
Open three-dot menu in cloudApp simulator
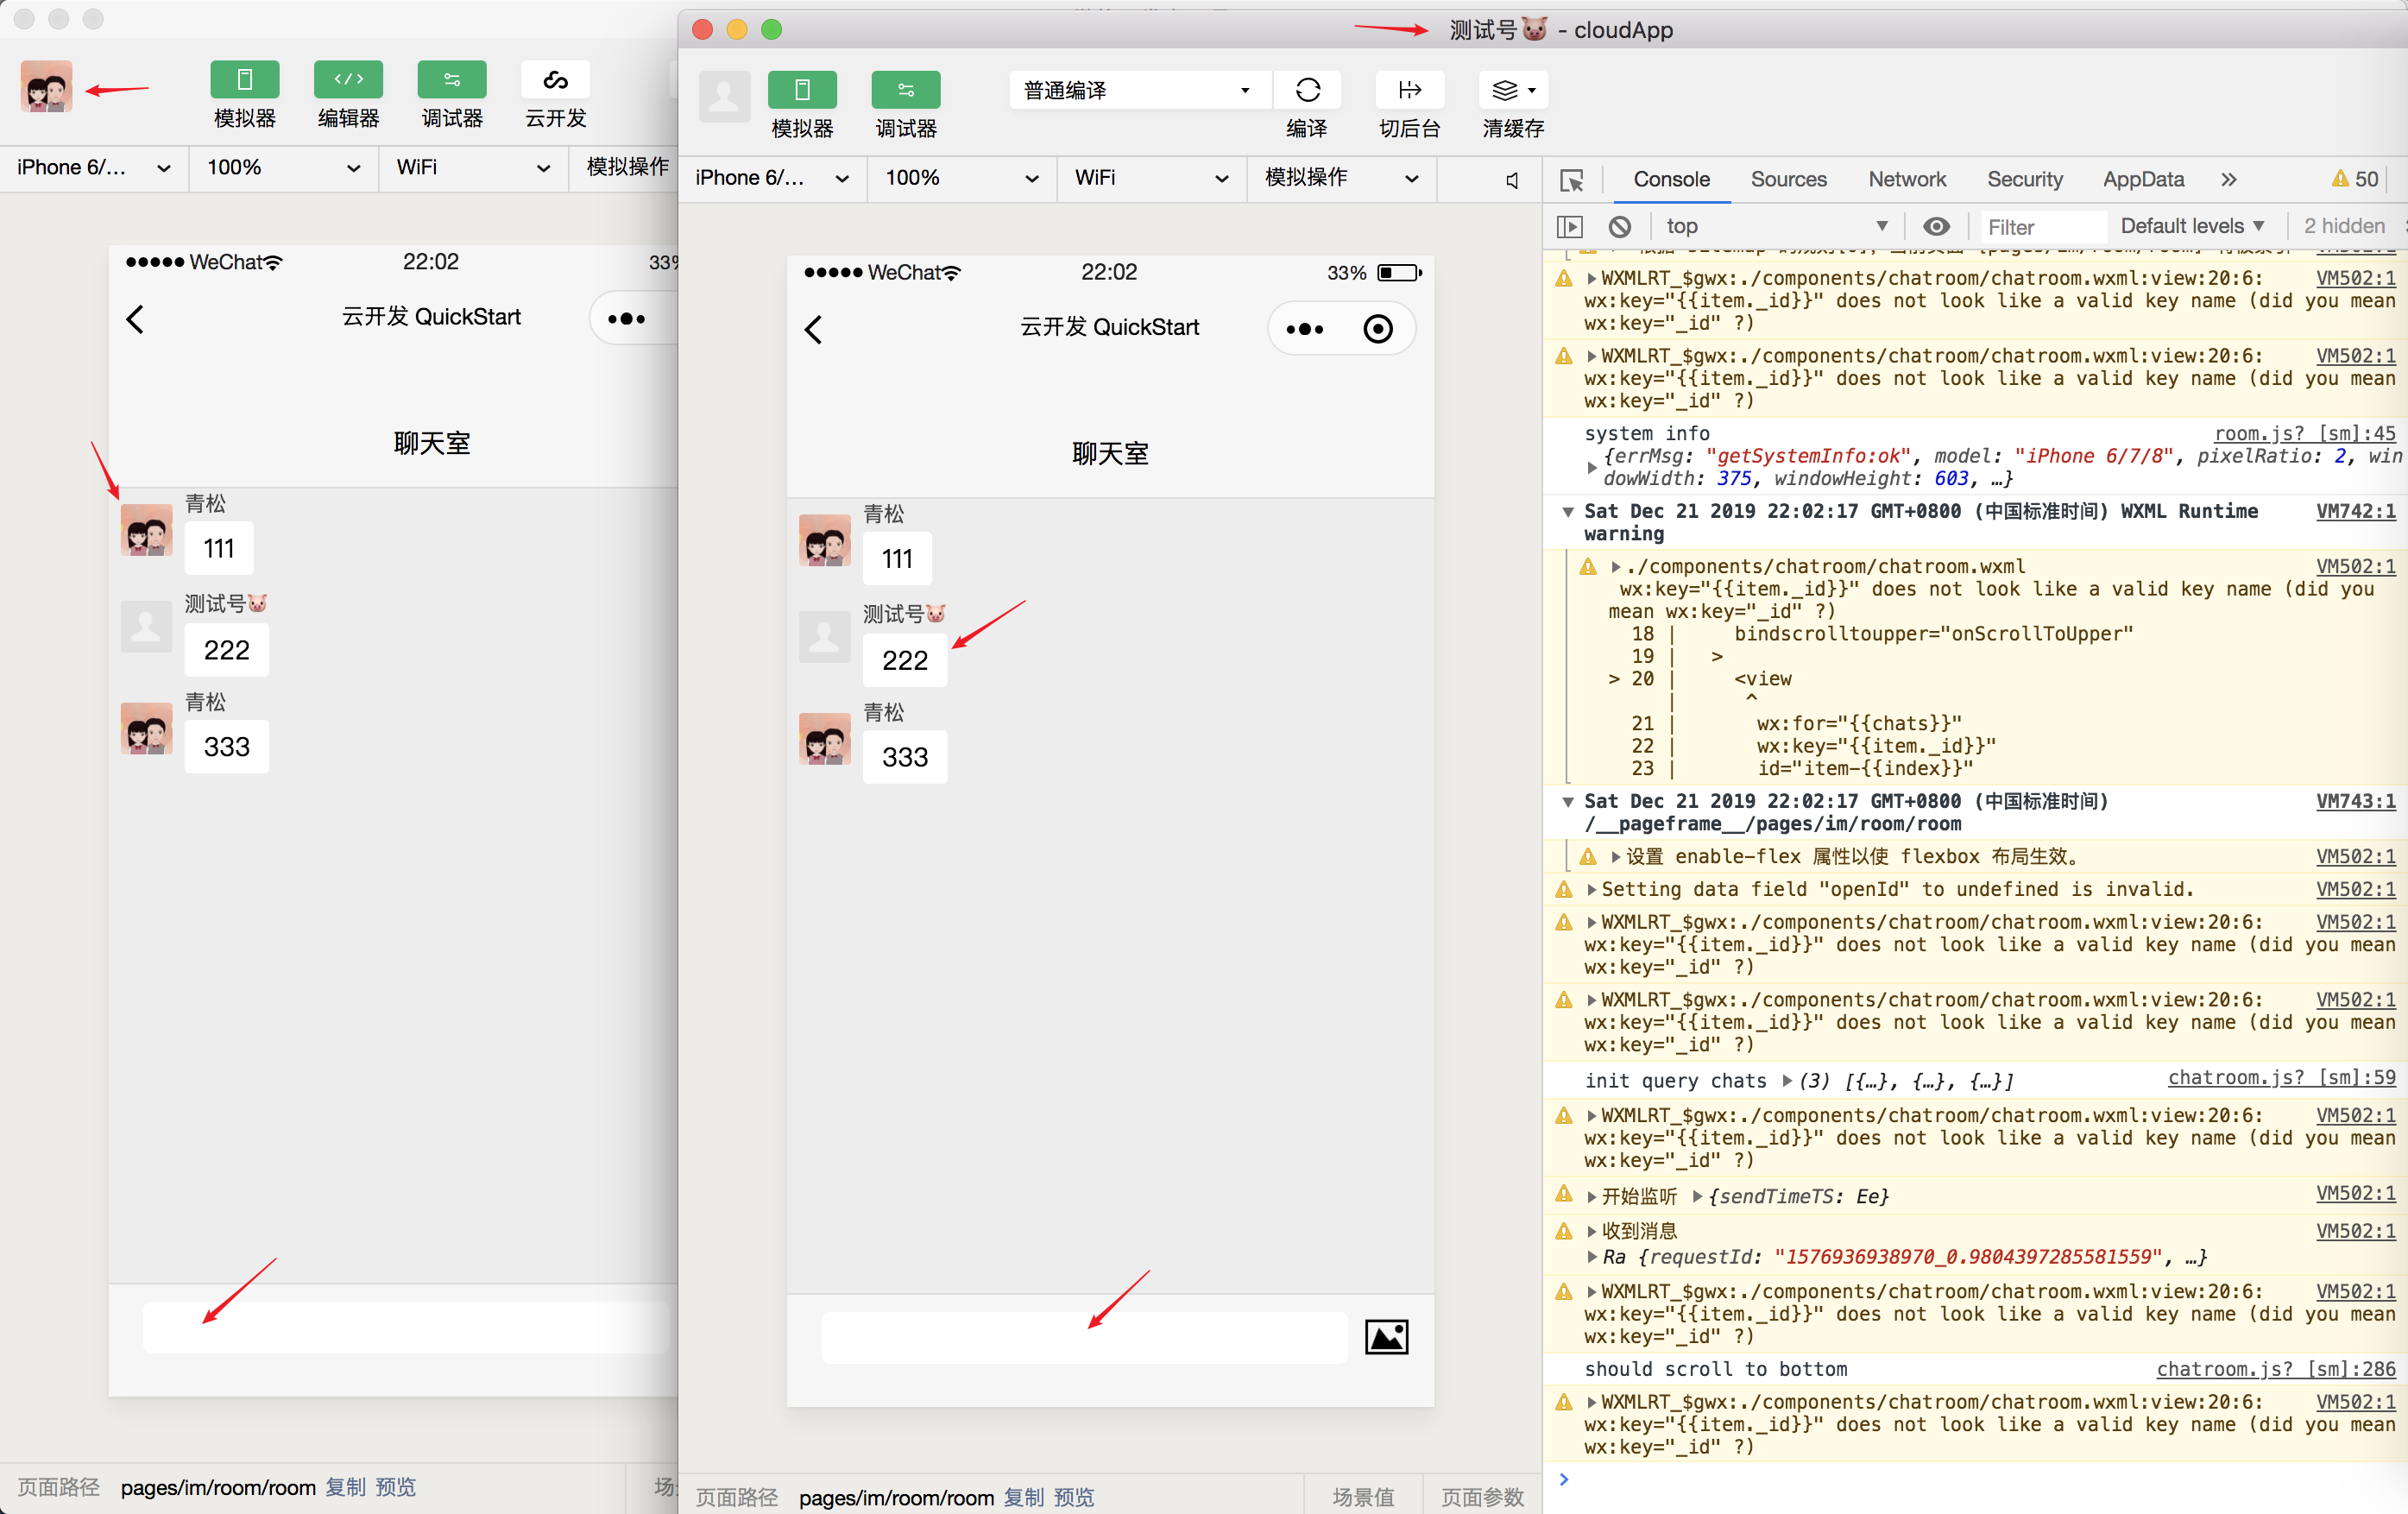click(1304, 329)
